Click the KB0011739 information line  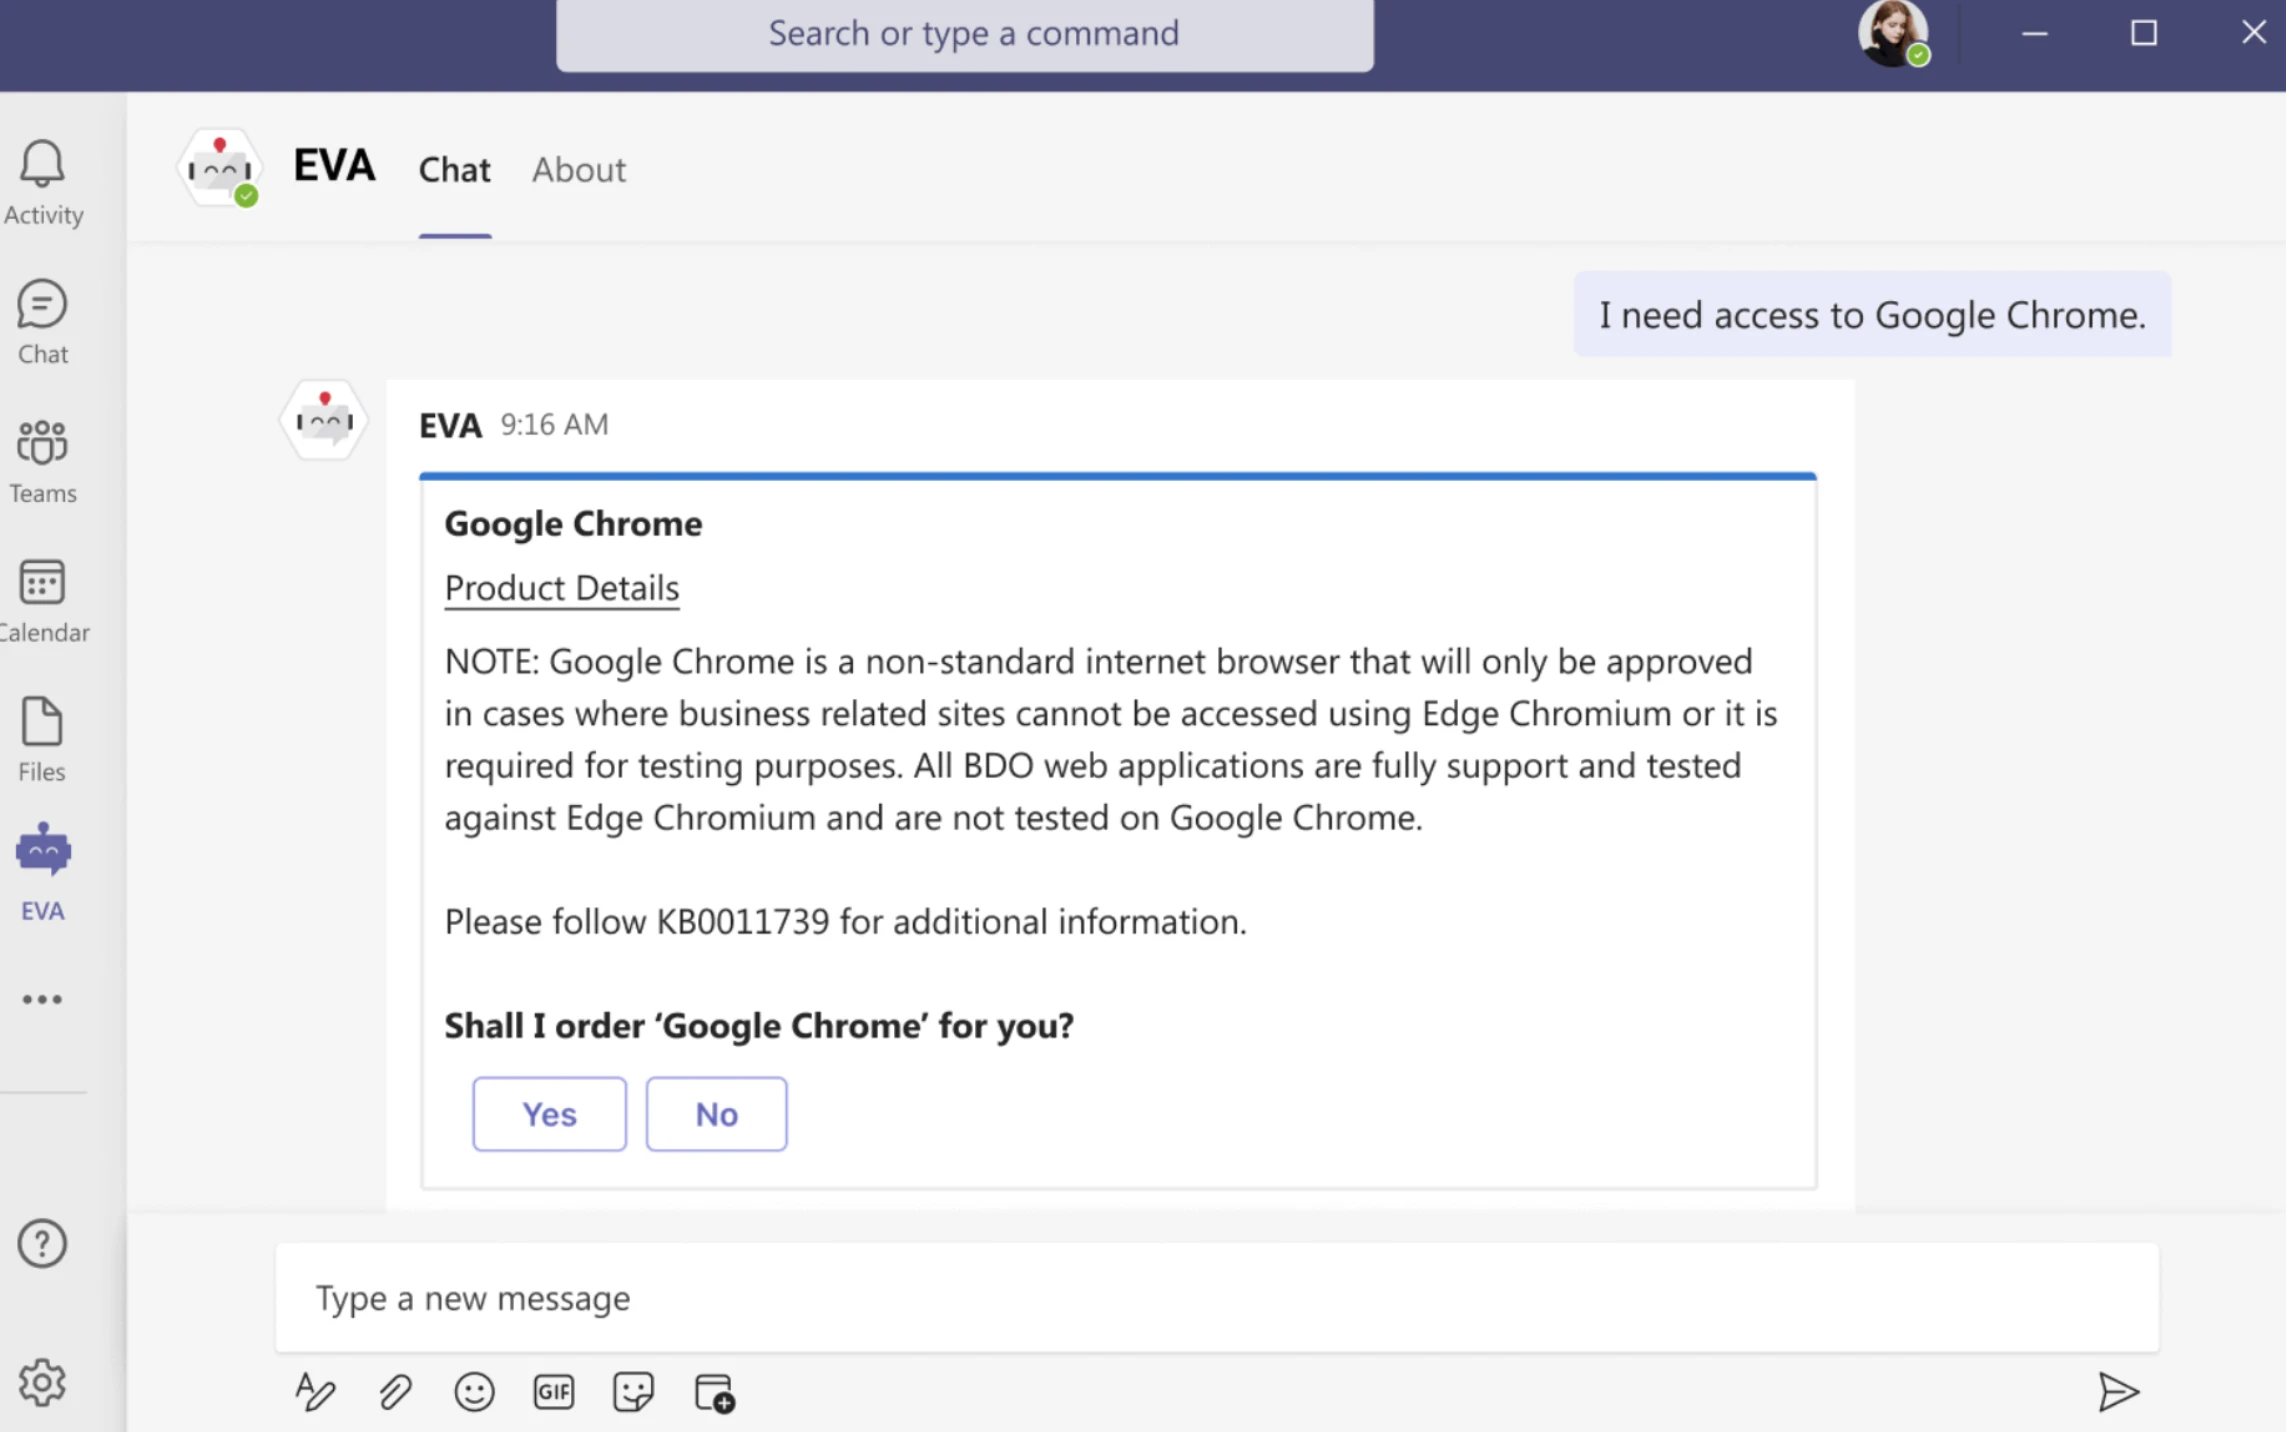click(846, 921)
